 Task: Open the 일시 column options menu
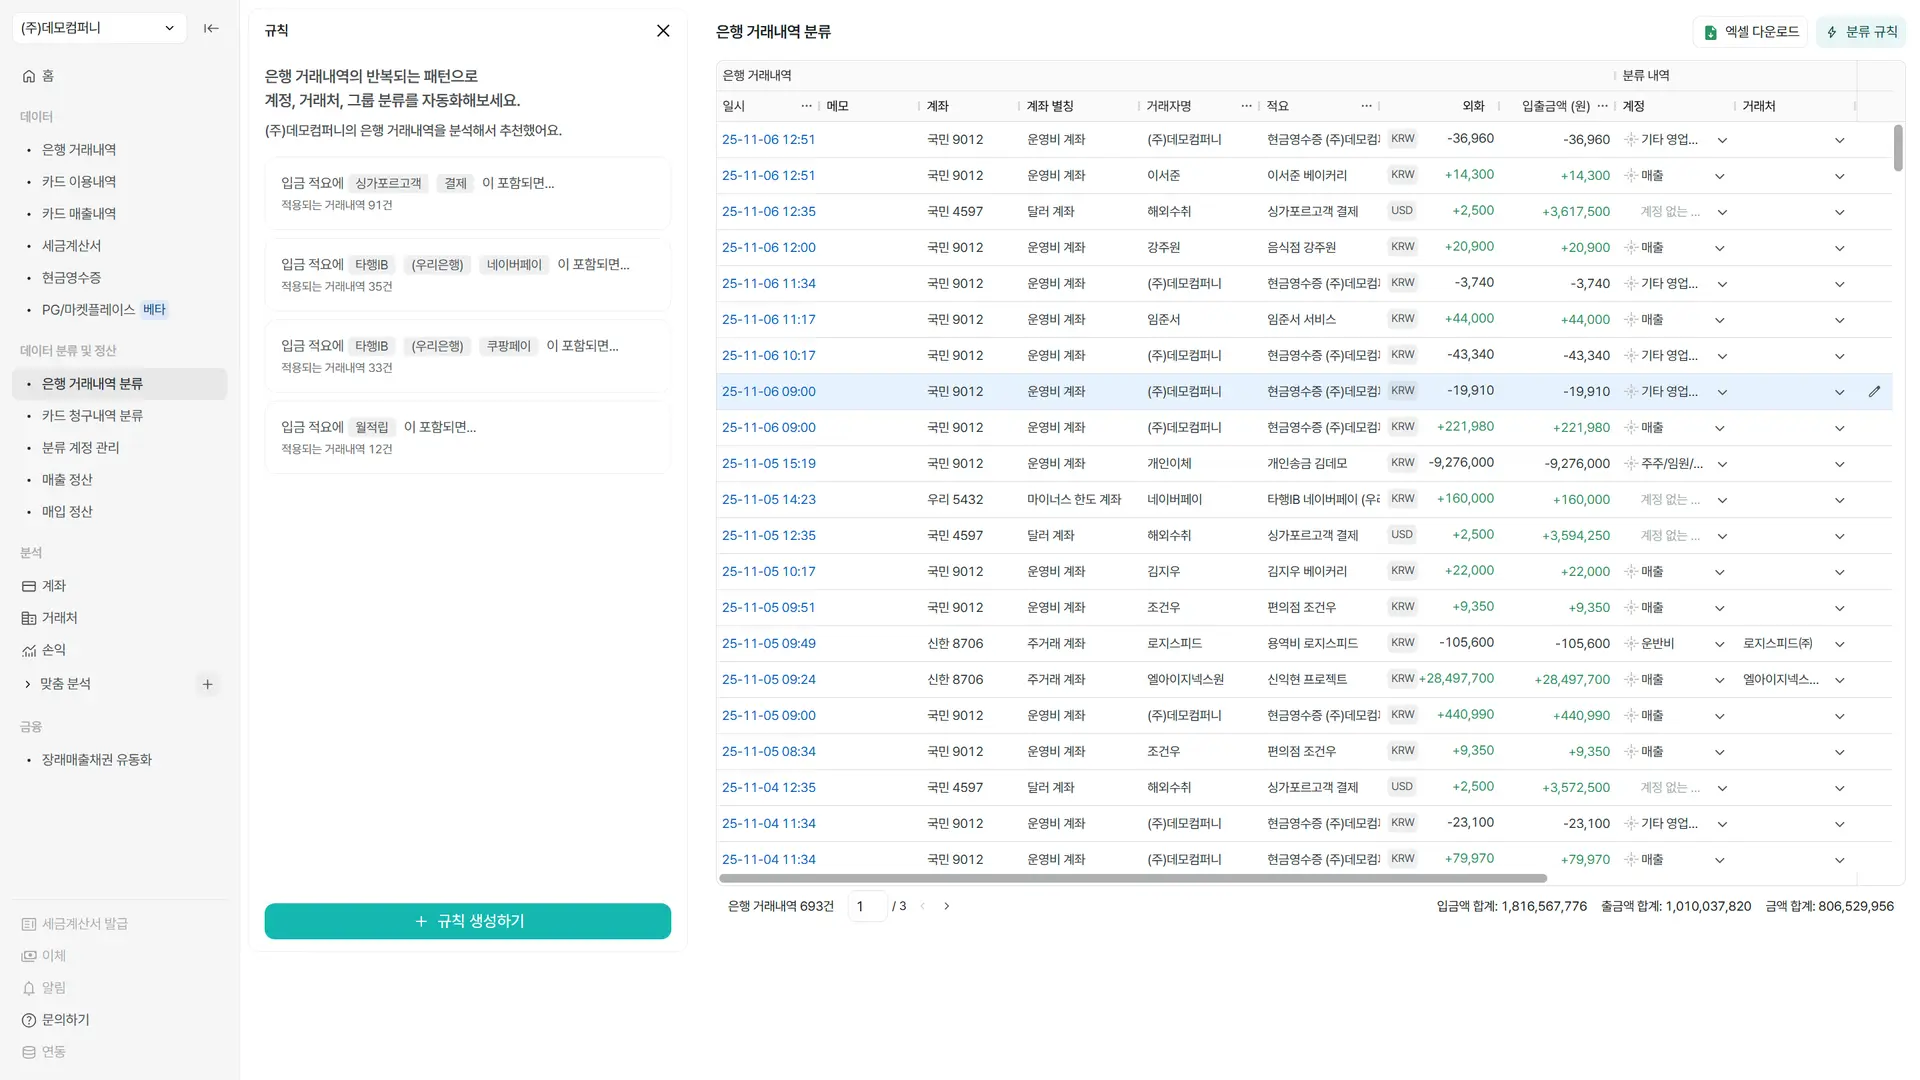[x=806, y=106]
